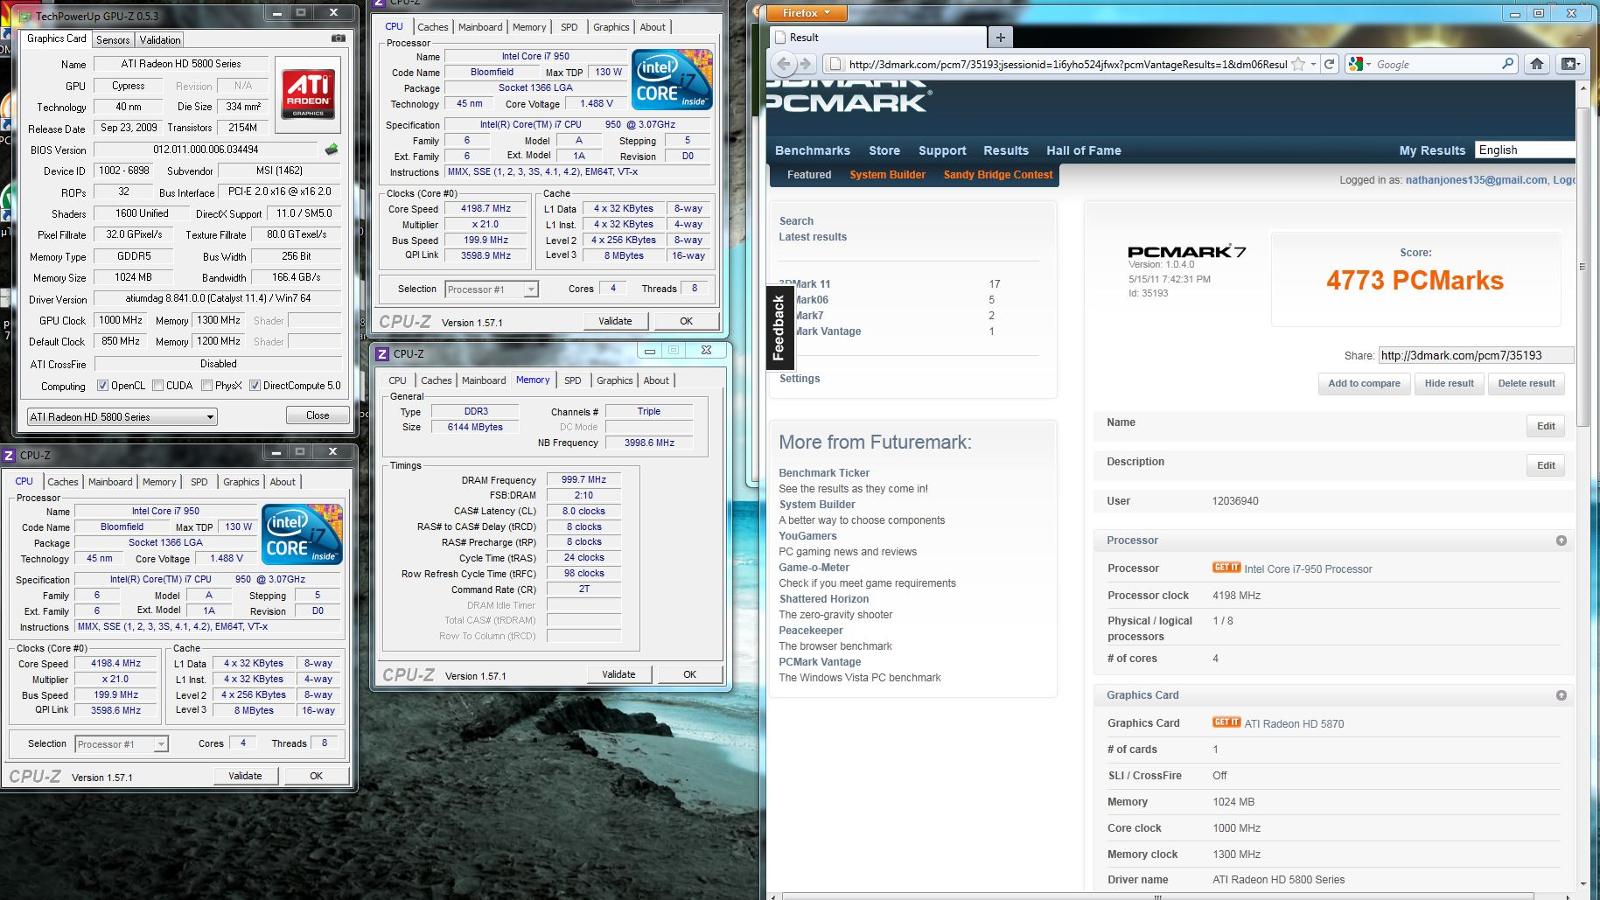Click the BIOS save icon in GPU-Z
This screenshot has width=1600, height=900.
(331, 149)
